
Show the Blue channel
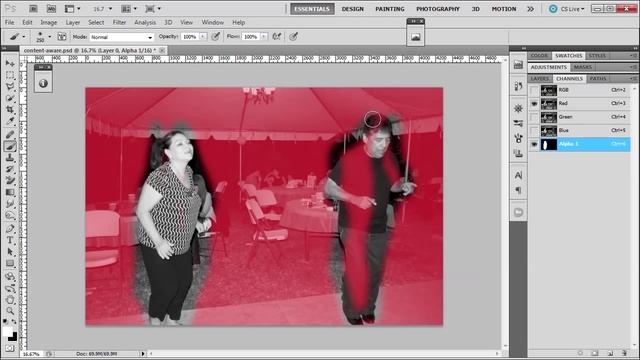(x=534, y=131)
